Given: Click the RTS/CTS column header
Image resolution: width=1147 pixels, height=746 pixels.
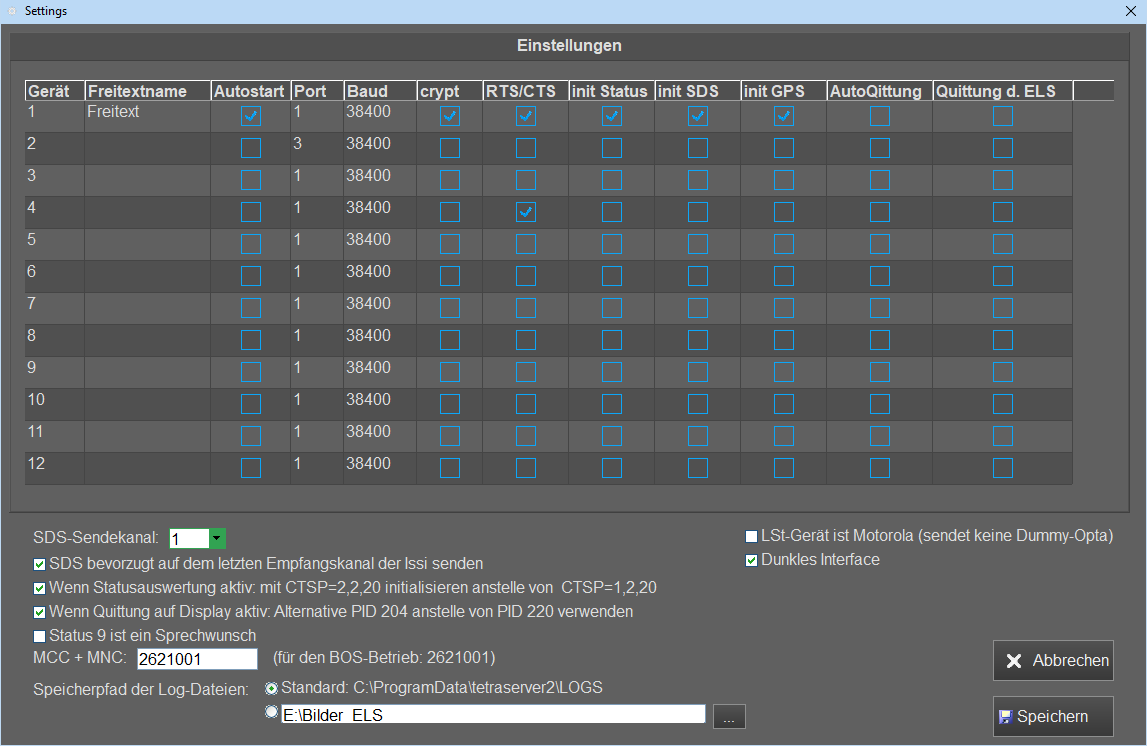Looking at the screenshot, I should (x=526, y=91).
